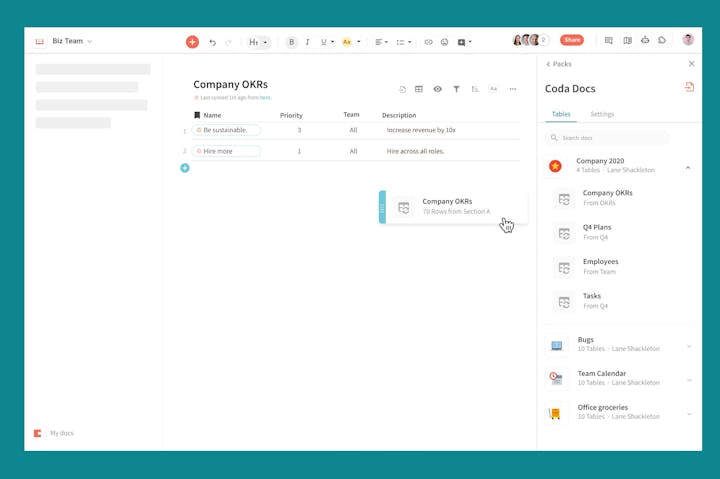The width and height of the screenshot is (720, 479).
Task: Click the Name column header
Action: click(x=212, y=115)
